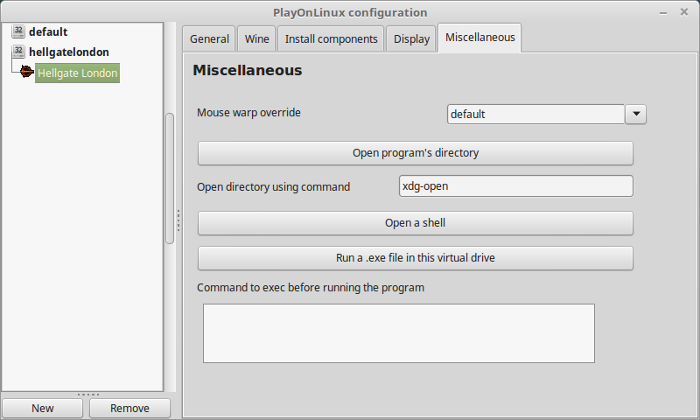Select the default drive entry

[48, 32]
